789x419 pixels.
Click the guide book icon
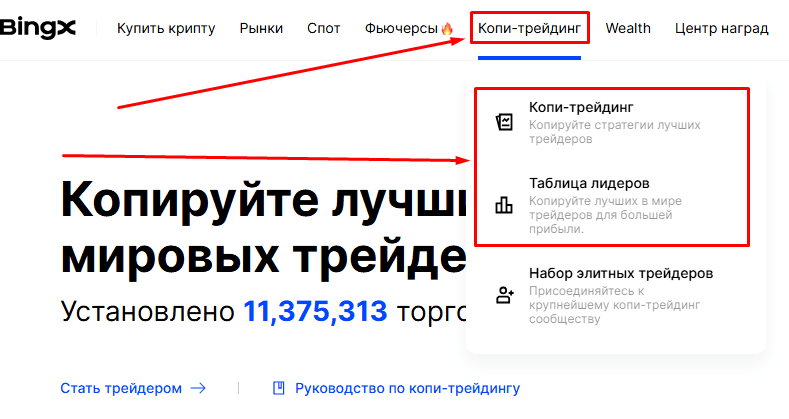pos(279,388)
